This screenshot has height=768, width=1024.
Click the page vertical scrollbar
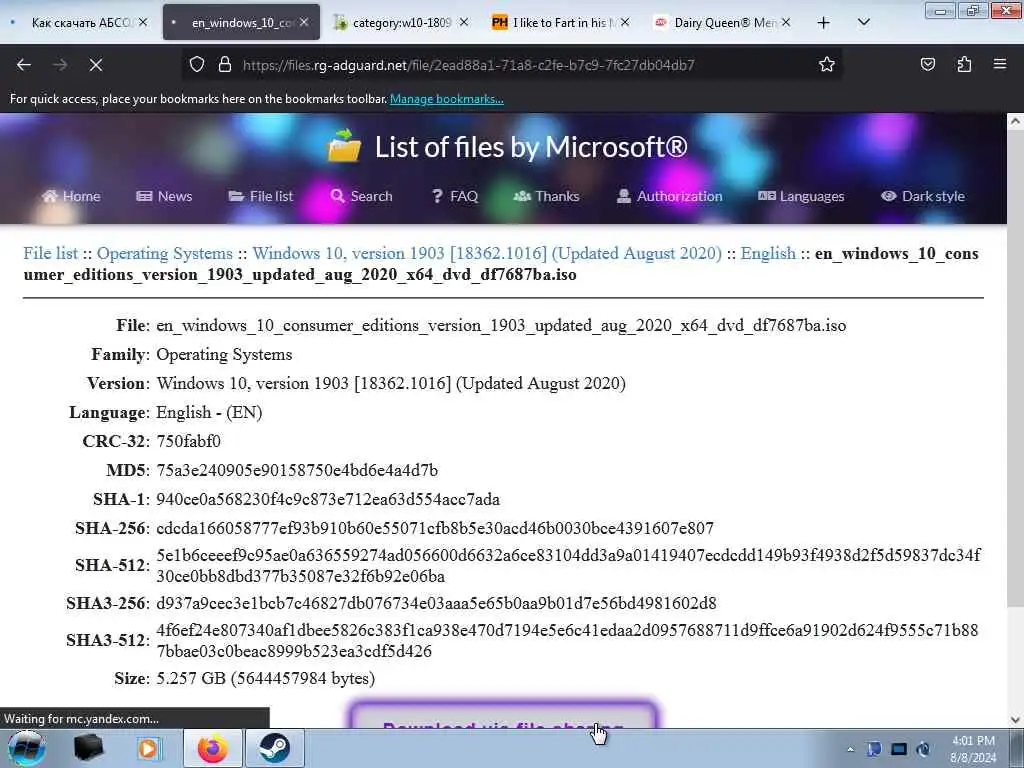coord(1015,368)
